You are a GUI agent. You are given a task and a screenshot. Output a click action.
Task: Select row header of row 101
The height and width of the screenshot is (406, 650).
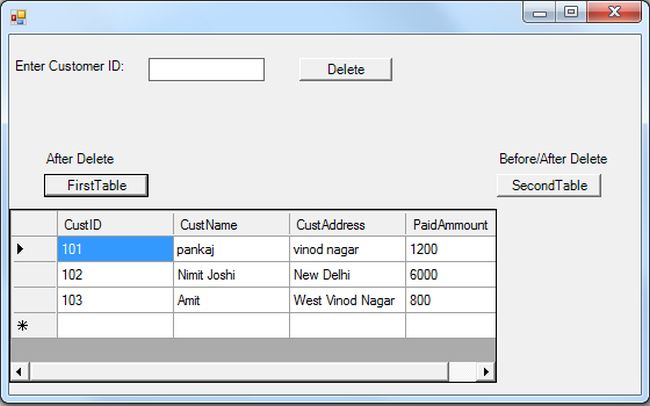(x=34, y=249)
